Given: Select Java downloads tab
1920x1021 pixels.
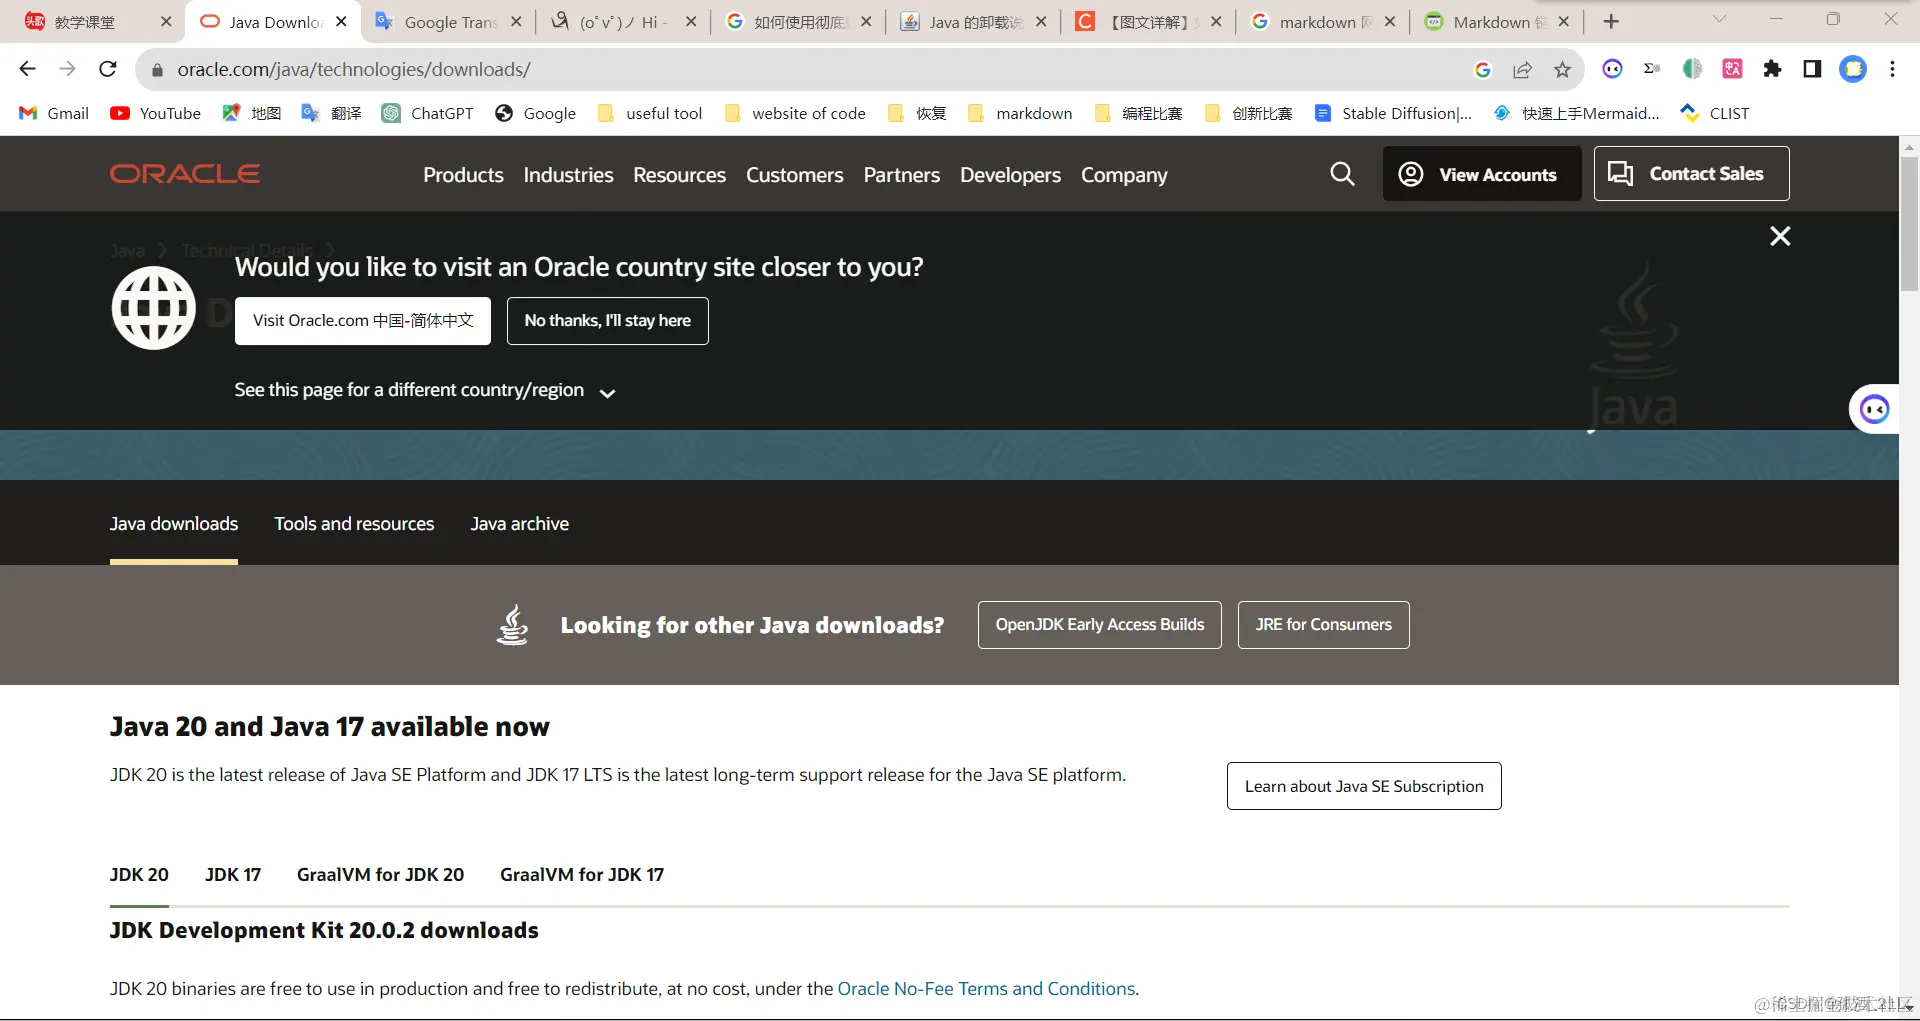Looking at the screenshot, I should click(x=174, y=524).
